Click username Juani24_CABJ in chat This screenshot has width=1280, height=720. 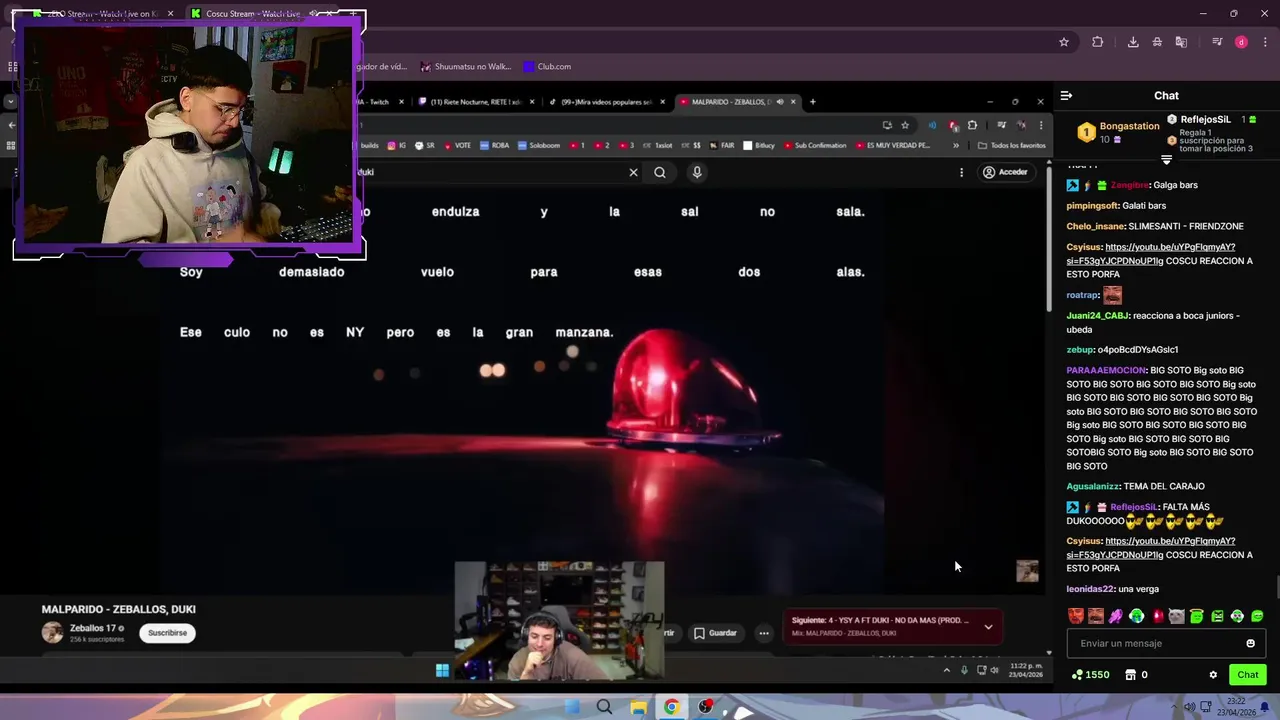tap(1097, 316)
